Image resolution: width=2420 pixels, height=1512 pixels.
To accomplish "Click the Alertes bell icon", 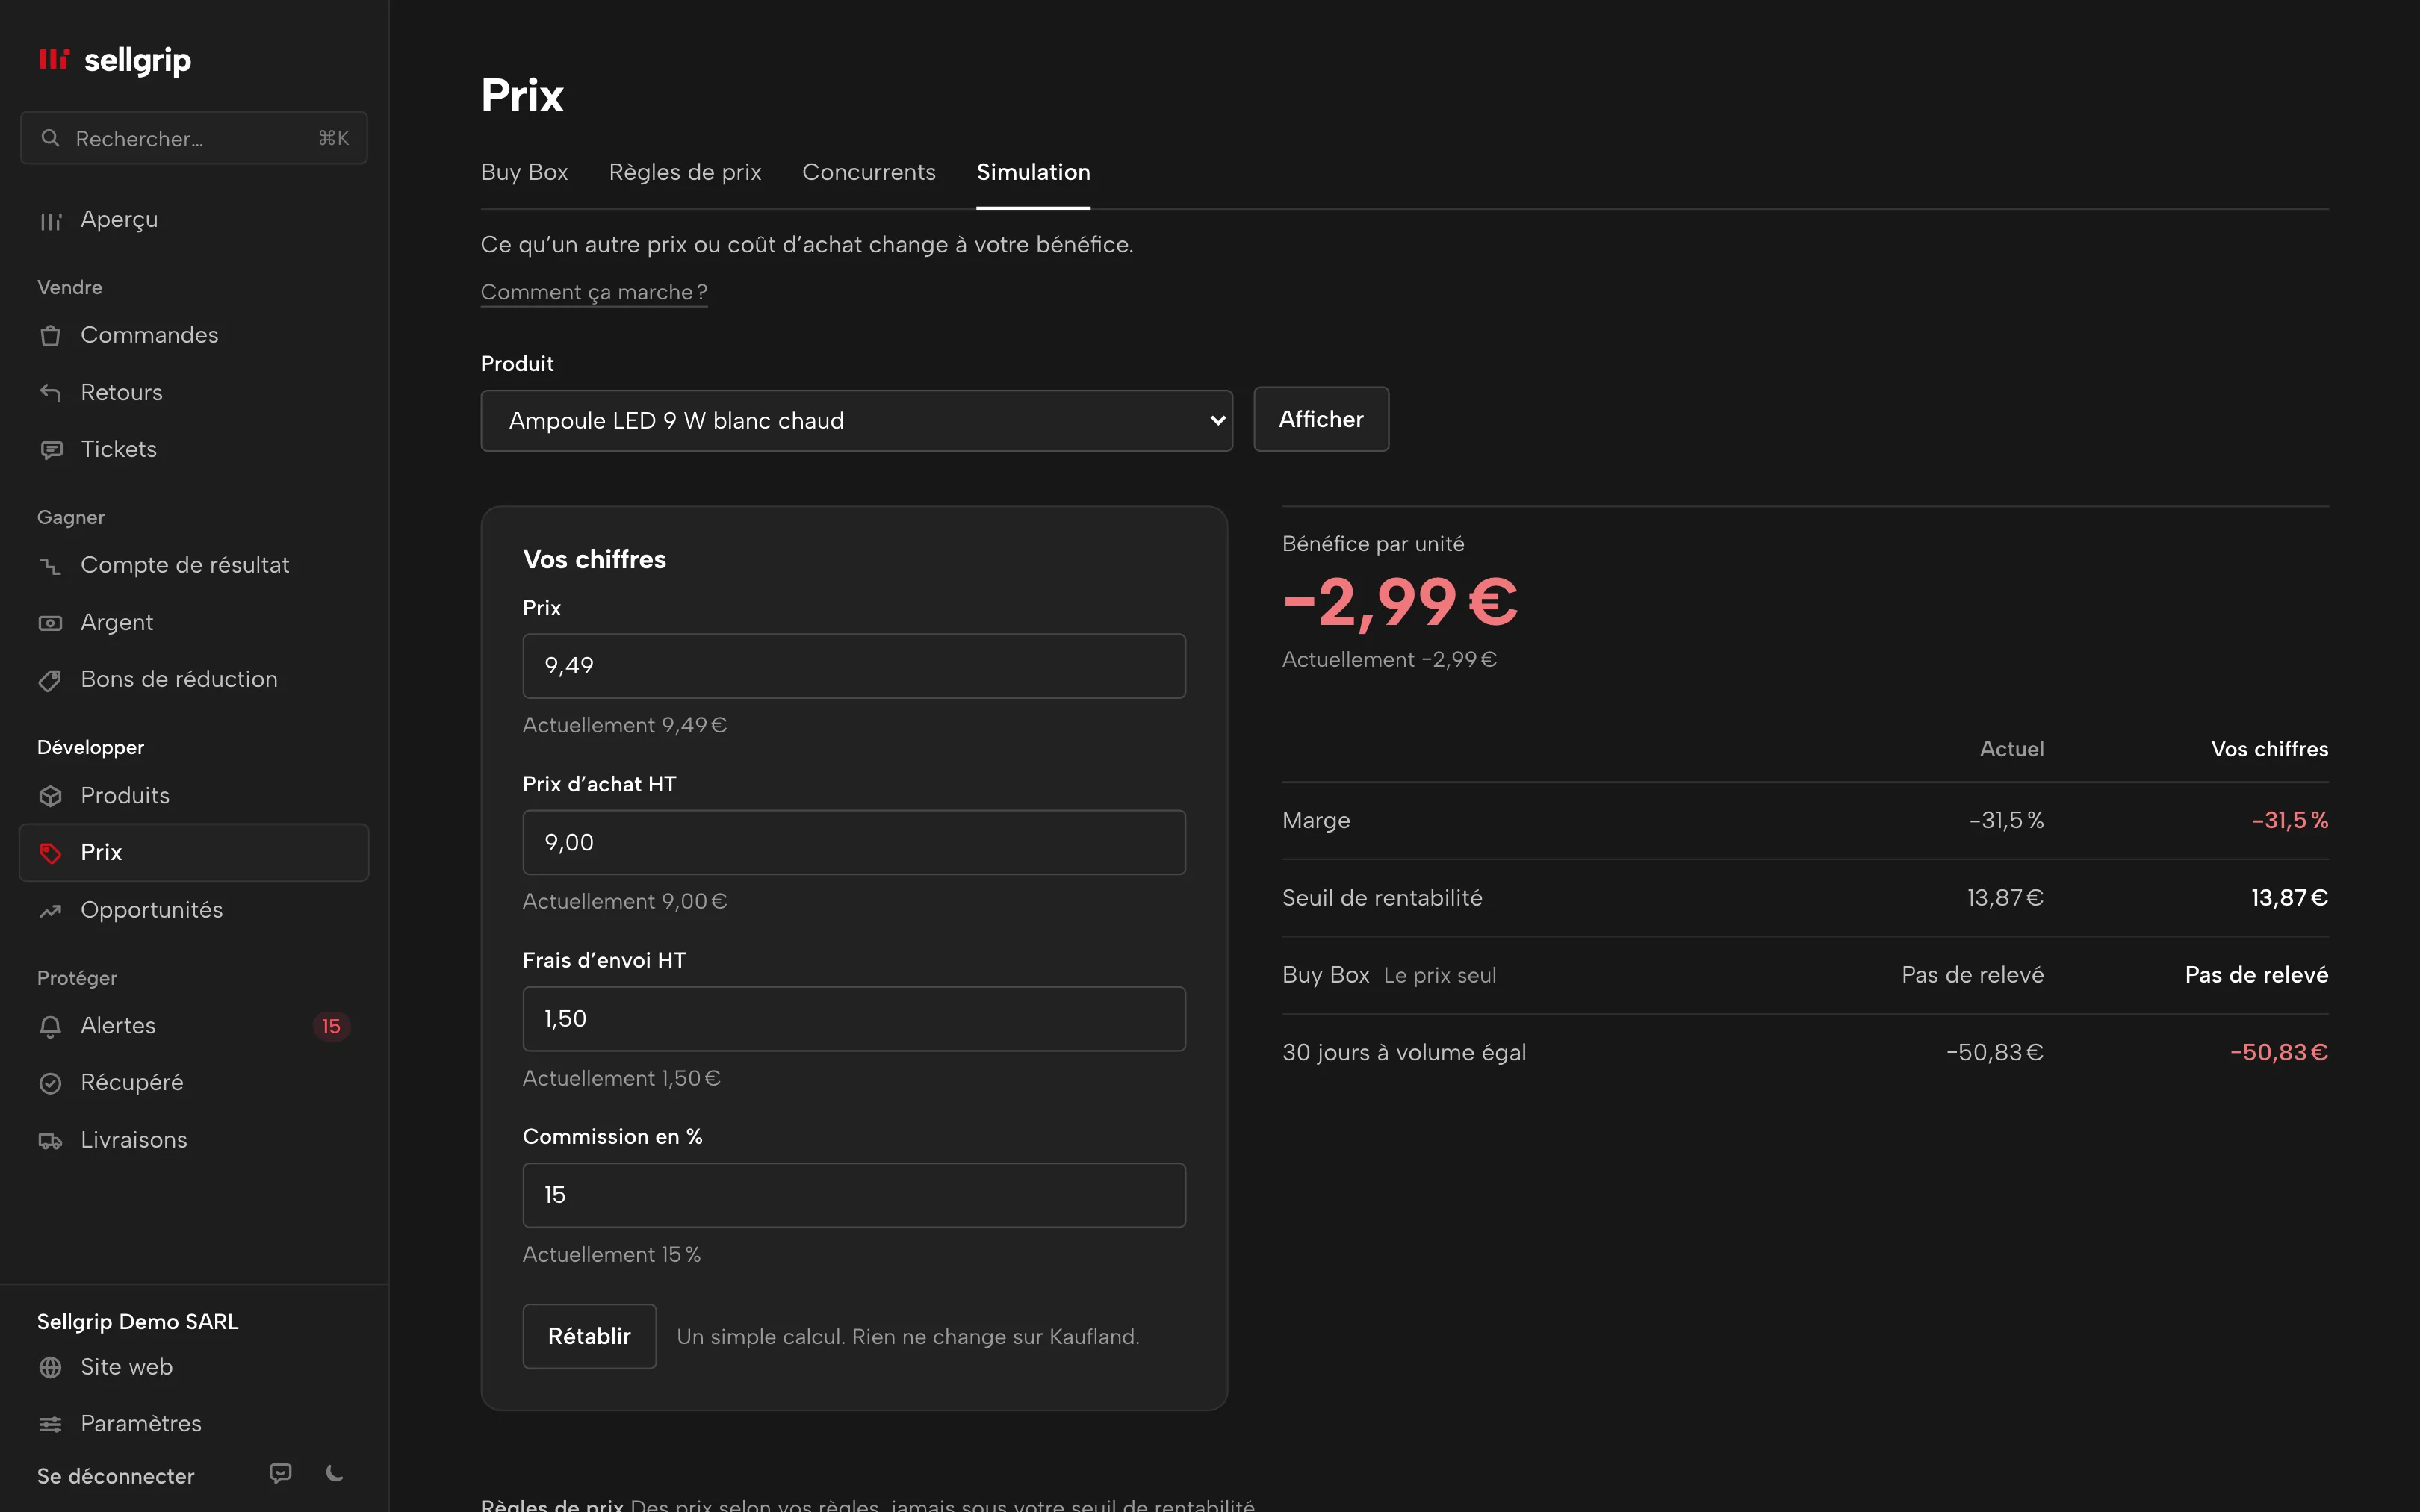I will pyautogui.click(x=50, y=1026).
